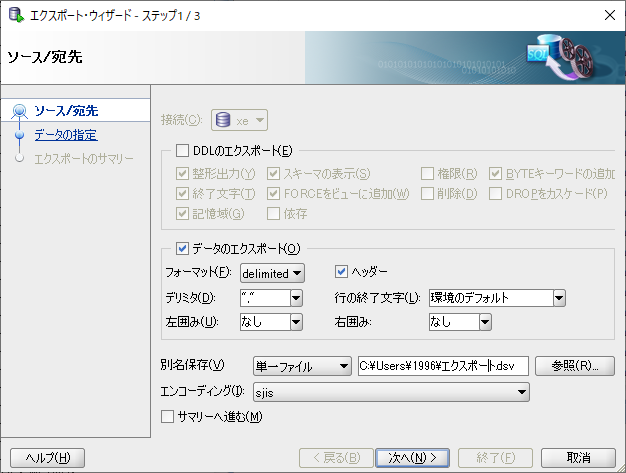Click the 取消 cancel button

(578, 458)
